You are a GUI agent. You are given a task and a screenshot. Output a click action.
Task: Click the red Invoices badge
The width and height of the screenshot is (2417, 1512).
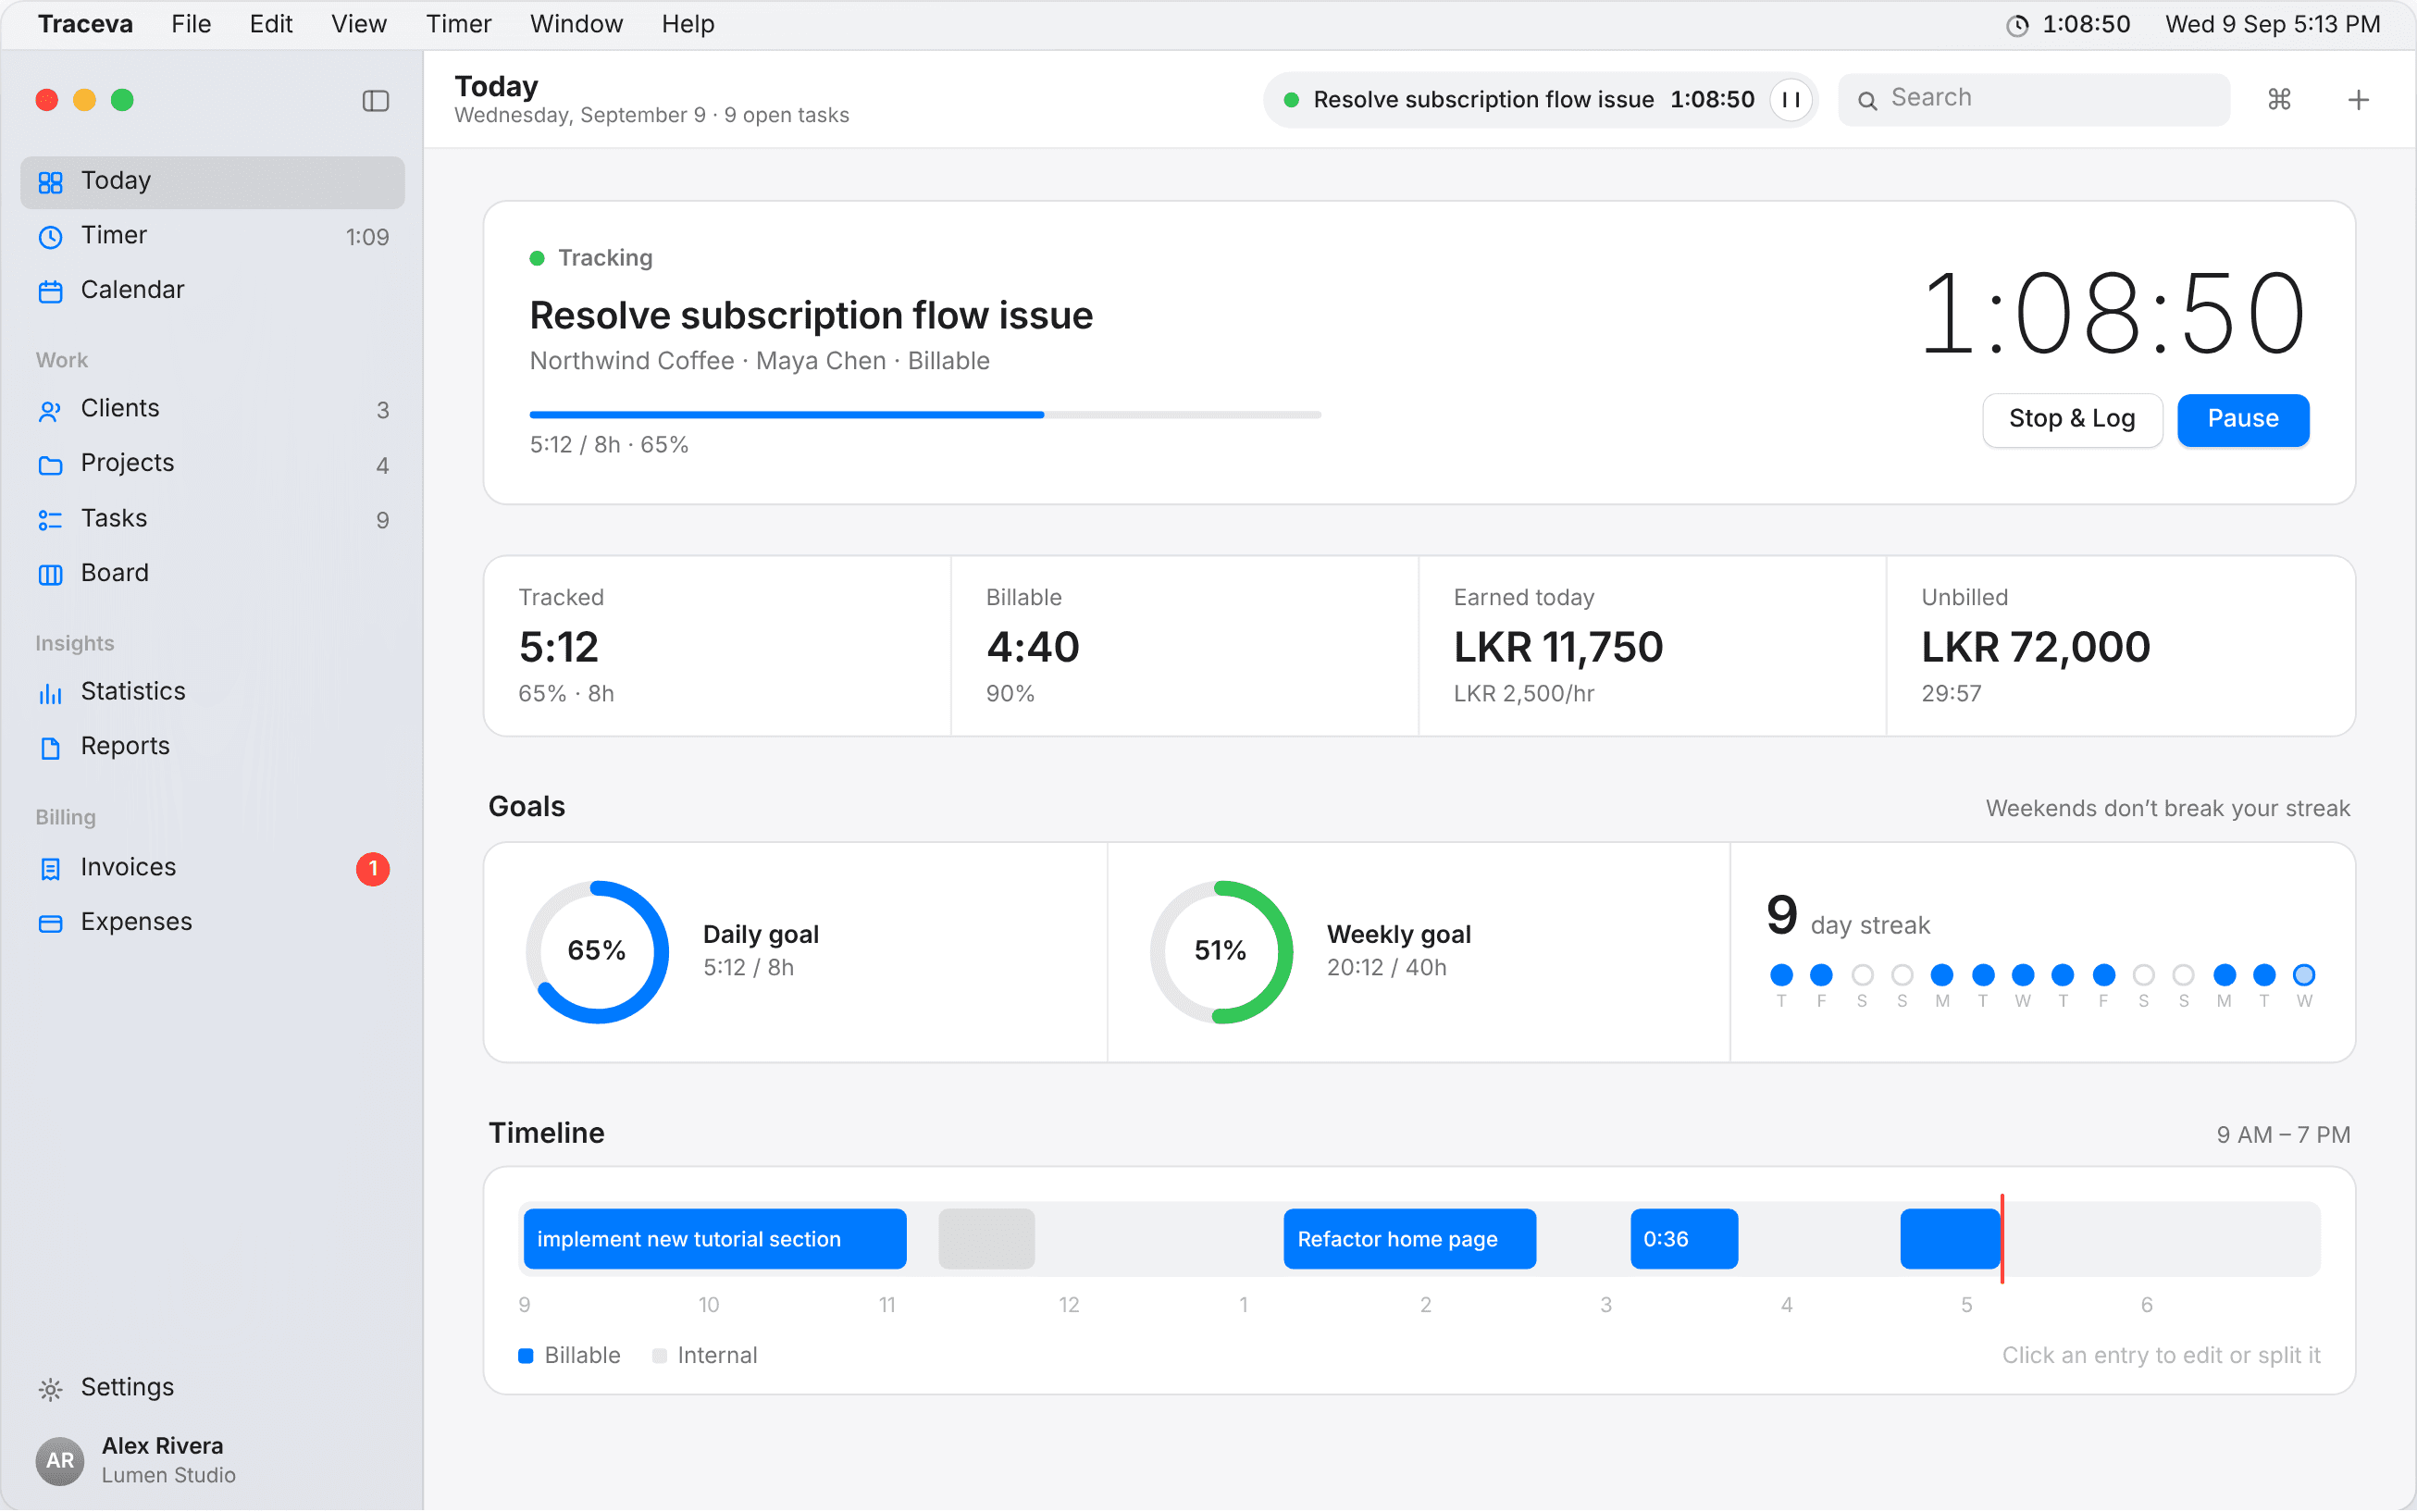(373, 868)
